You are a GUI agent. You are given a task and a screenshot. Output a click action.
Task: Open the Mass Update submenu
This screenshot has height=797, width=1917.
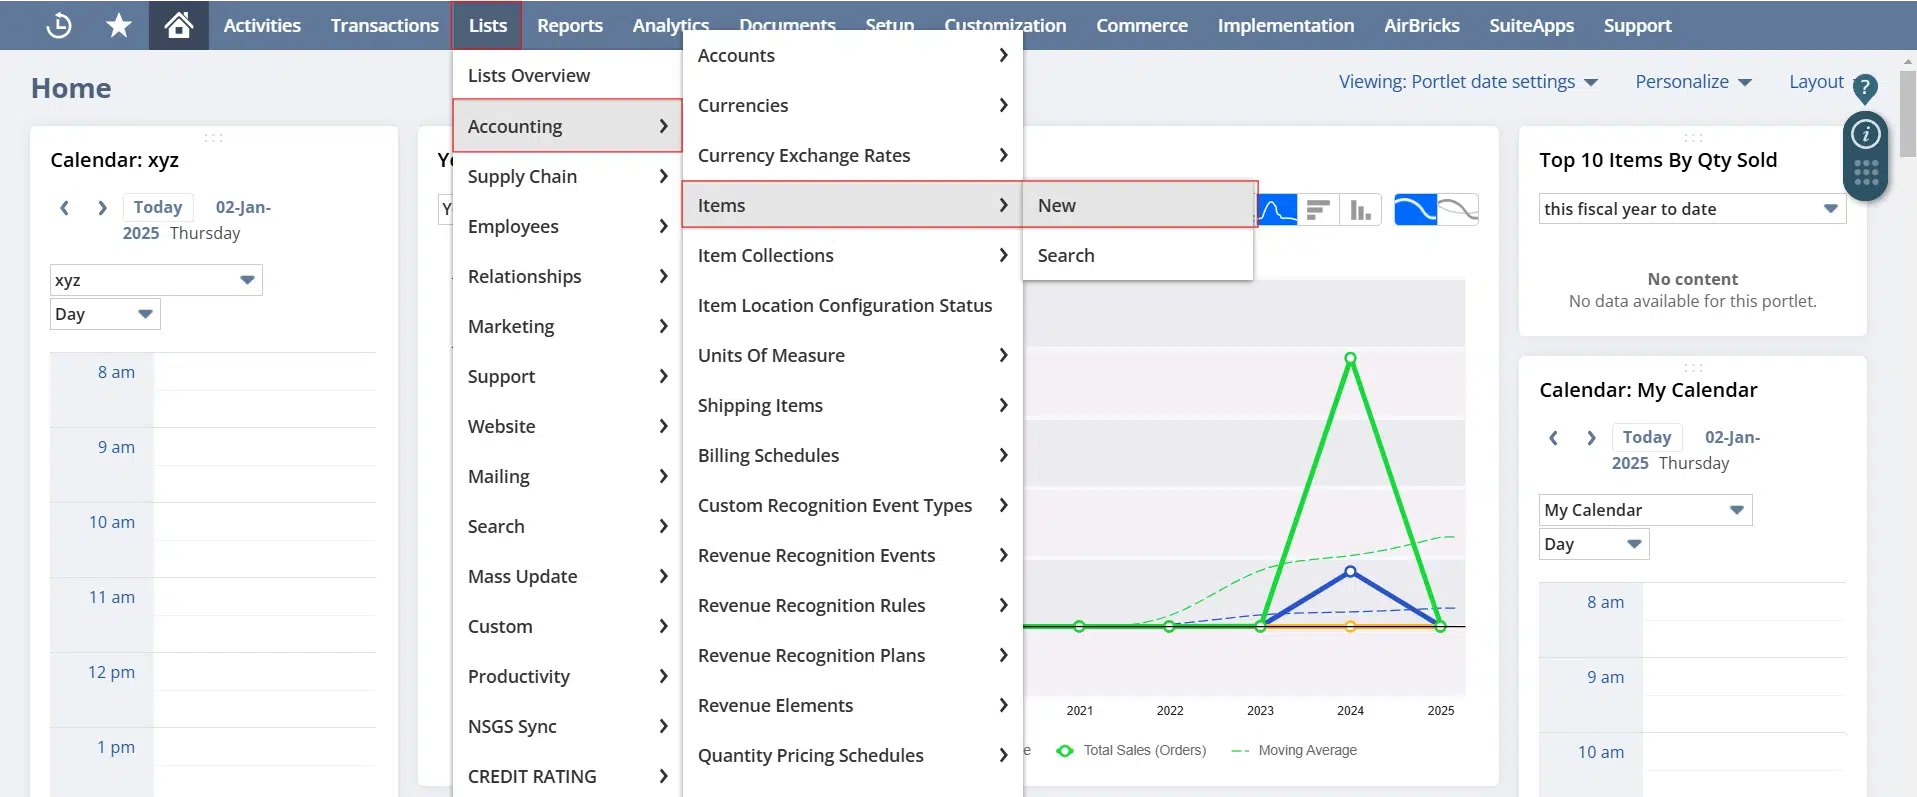[x=567, y=576]
